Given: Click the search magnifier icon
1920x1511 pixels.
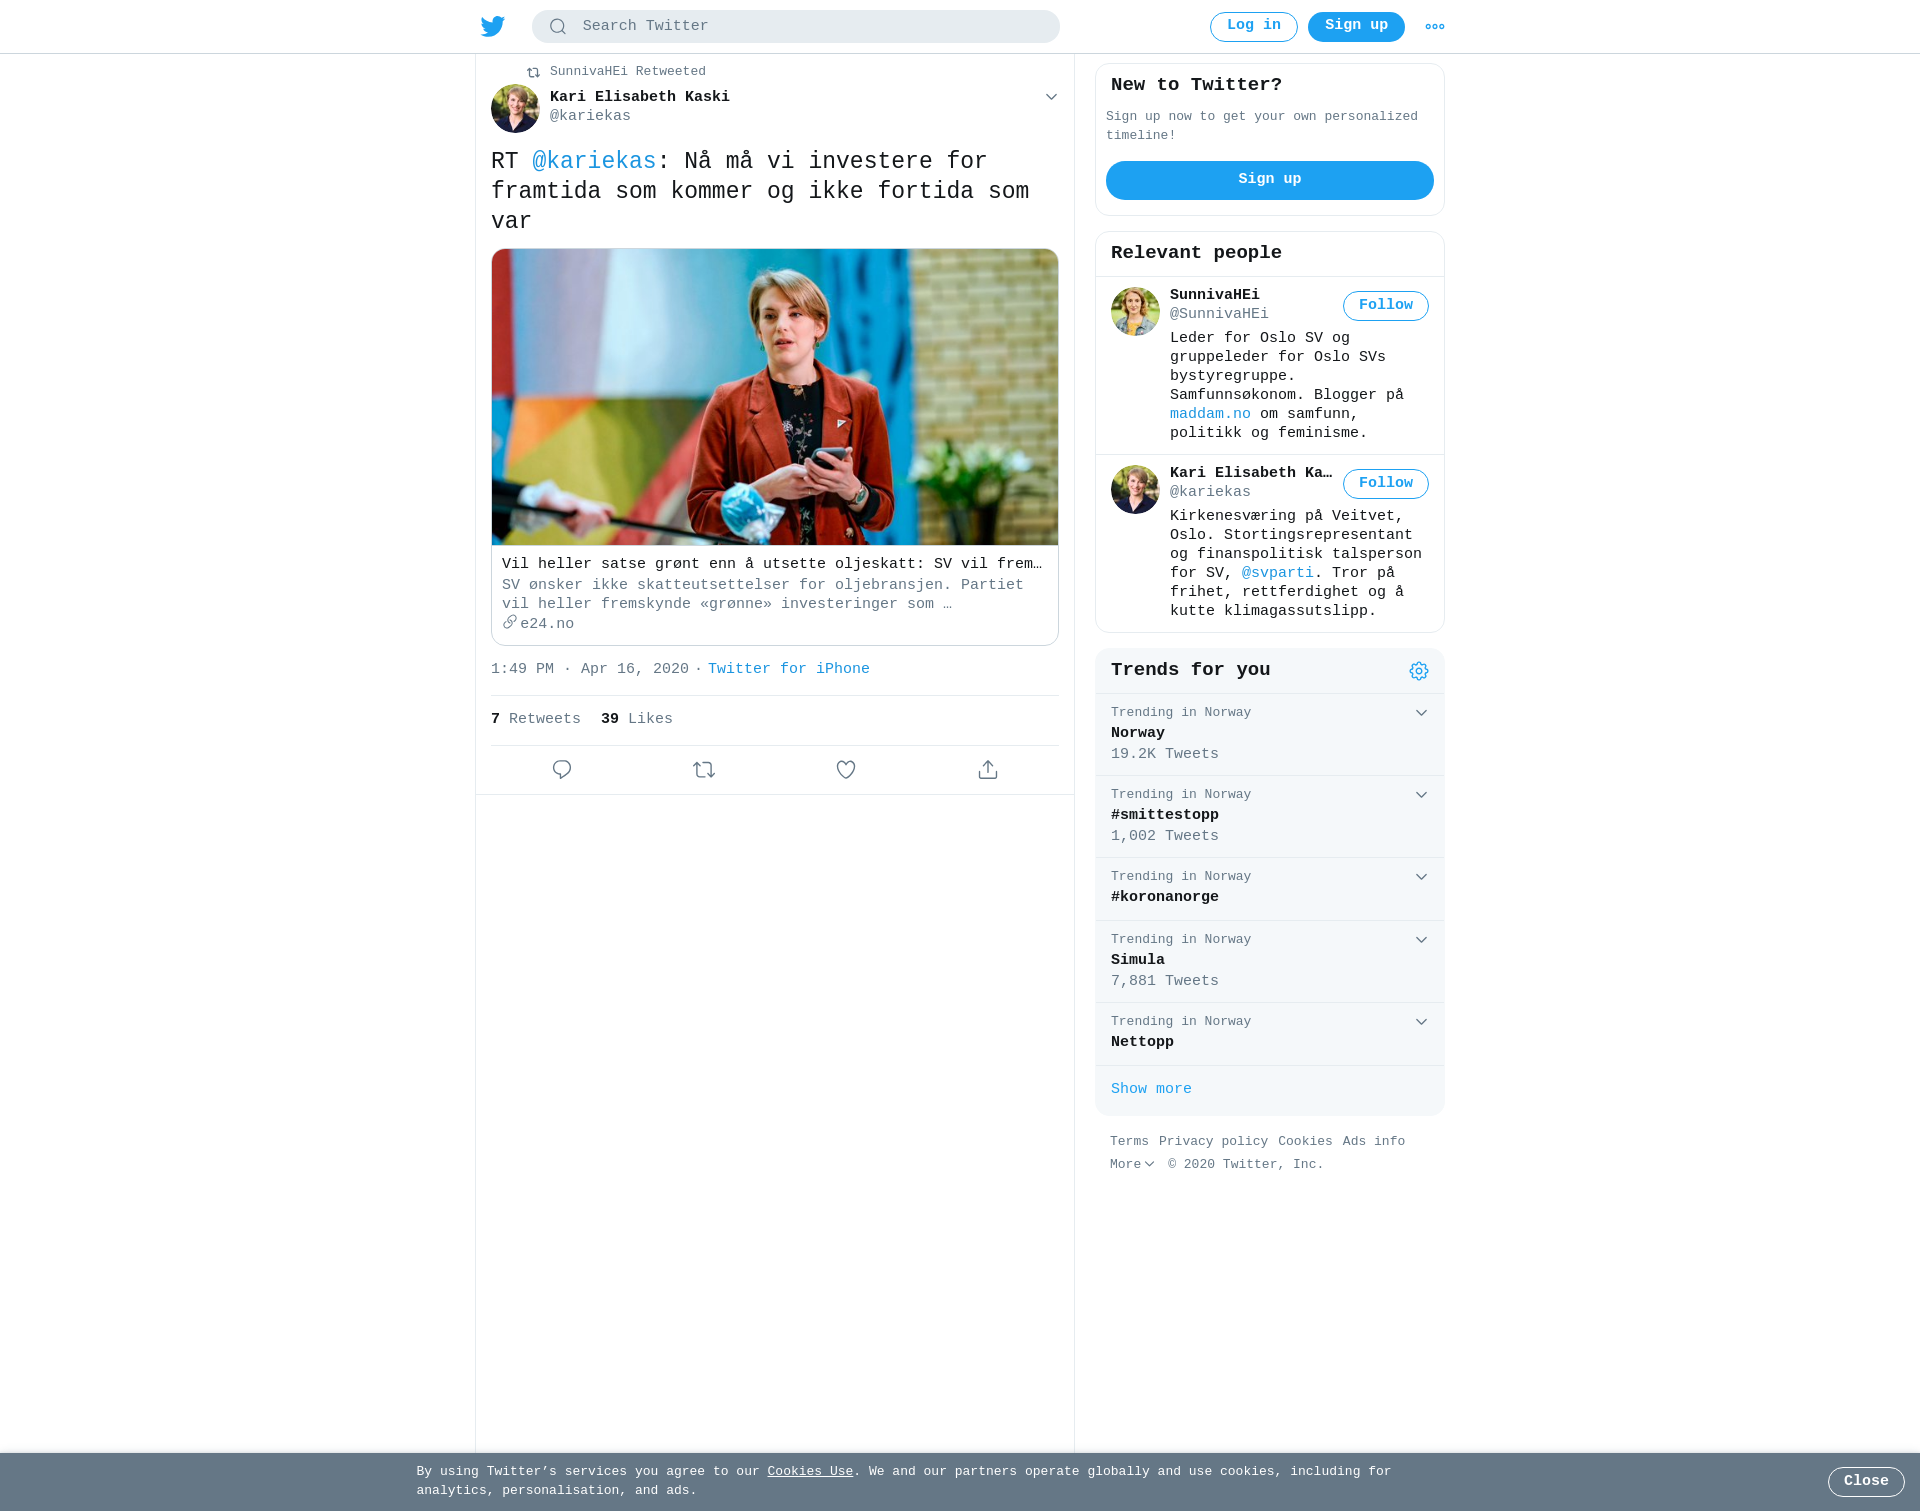Looking at the screenshot, I should (558, 27).
